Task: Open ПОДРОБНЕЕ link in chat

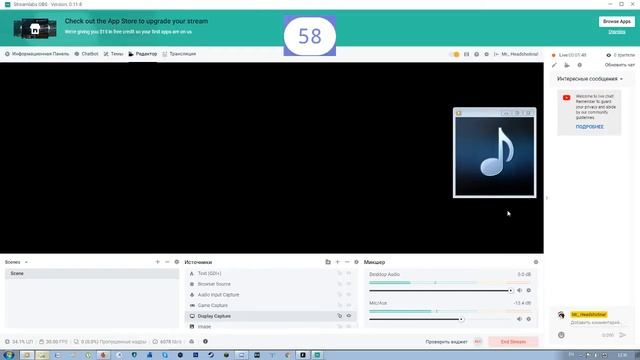Action: tap(589, 127)
